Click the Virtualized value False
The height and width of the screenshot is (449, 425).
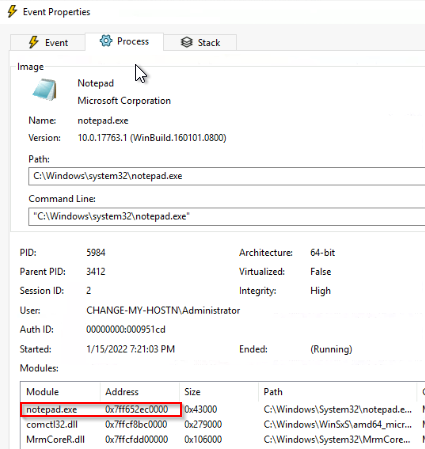click(x=320, y=272)
